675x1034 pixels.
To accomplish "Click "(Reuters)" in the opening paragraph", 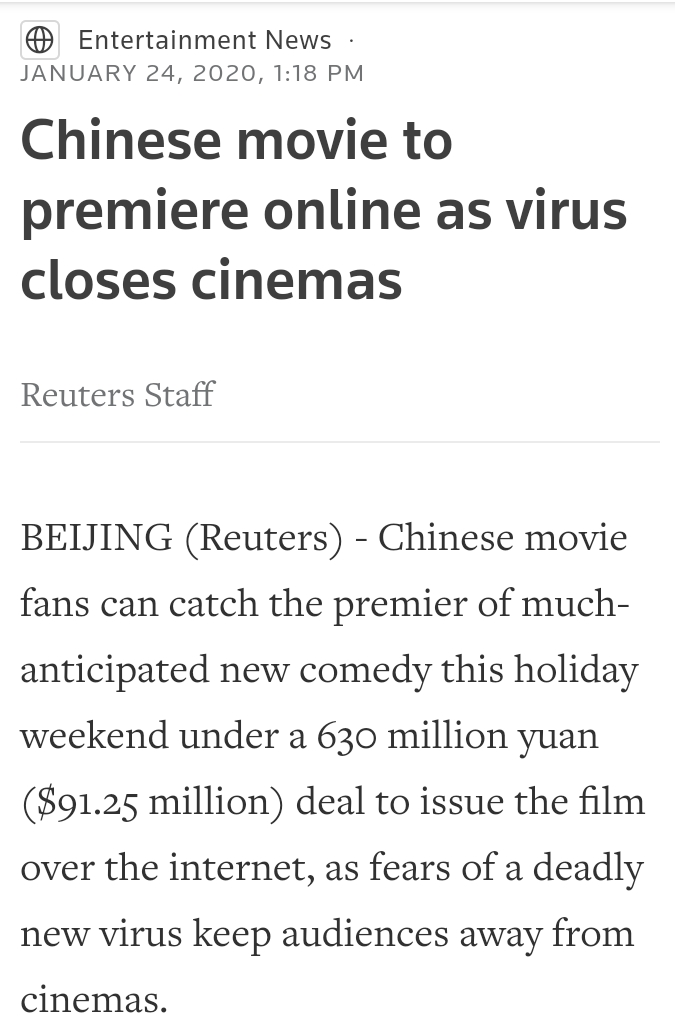I will [x=264, y=538].
